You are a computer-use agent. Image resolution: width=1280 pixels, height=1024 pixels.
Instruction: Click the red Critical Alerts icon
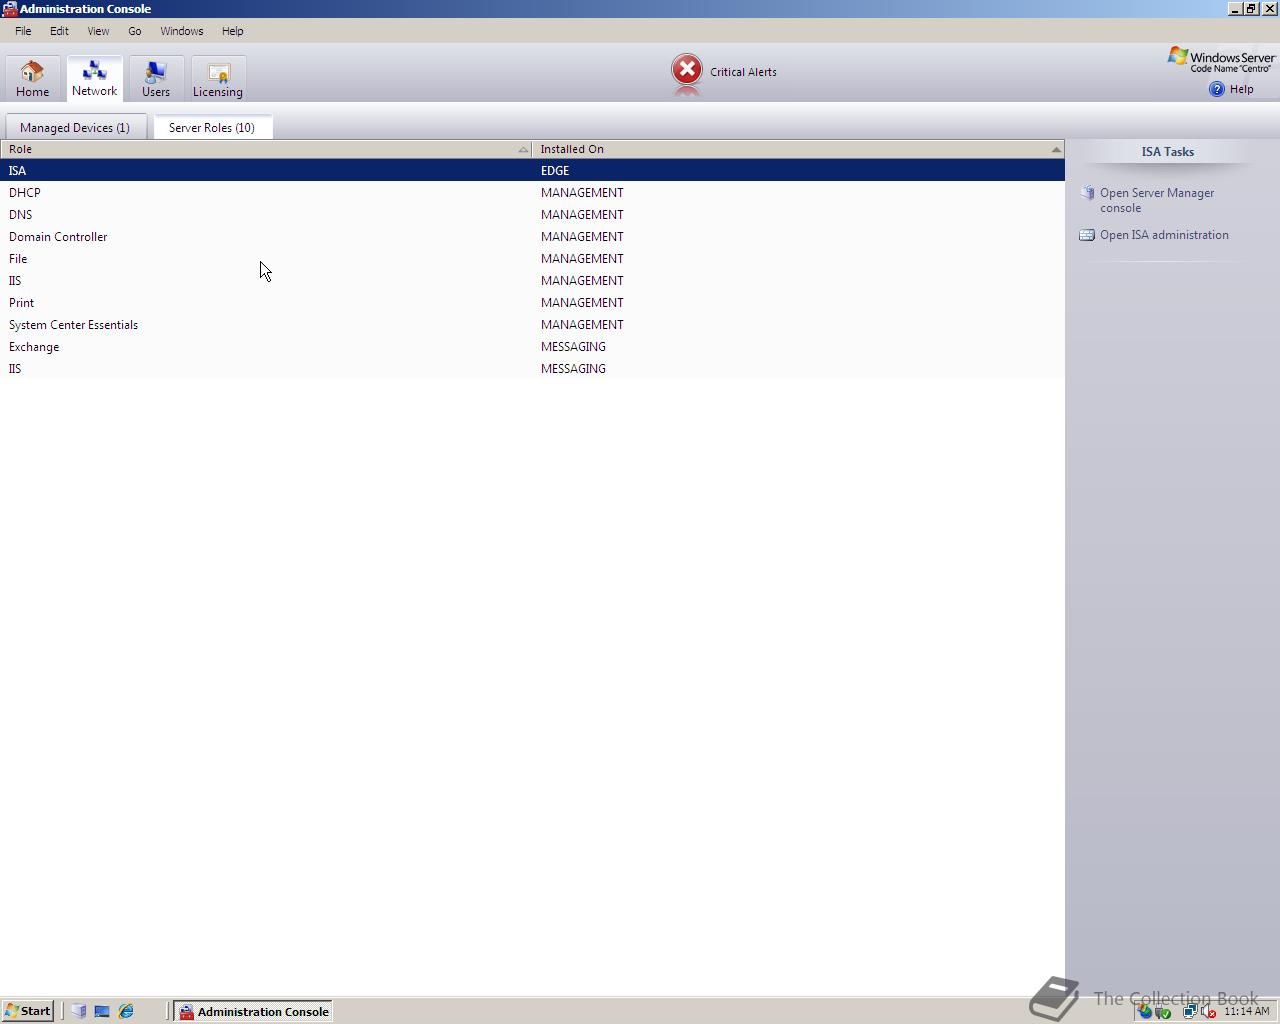tap(687, 70)
